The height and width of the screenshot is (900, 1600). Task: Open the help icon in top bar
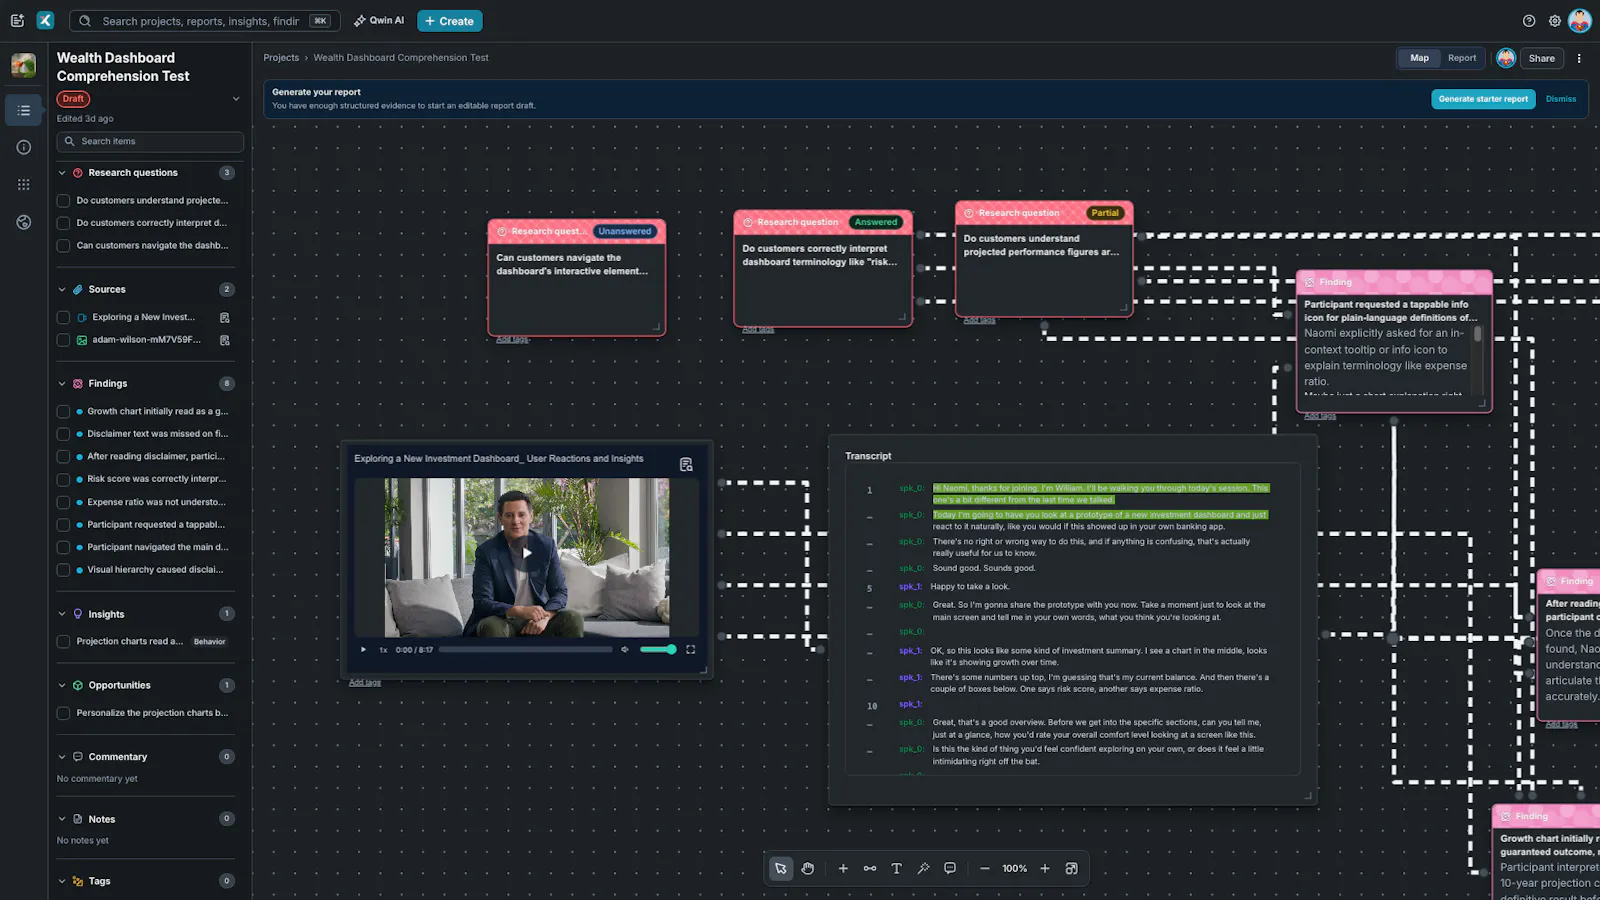[1529, 21]
